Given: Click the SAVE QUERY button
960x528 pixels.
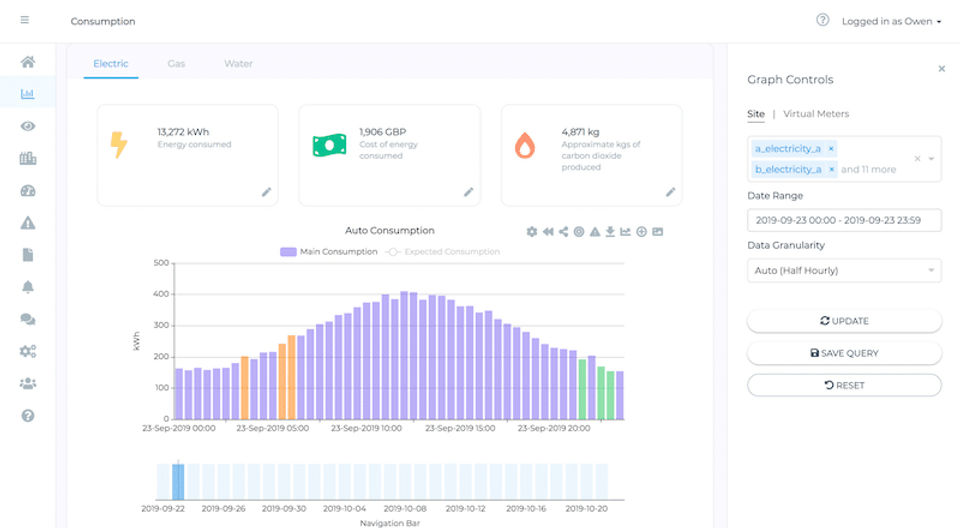Looking at the screenshot, I should coord(844,353).
